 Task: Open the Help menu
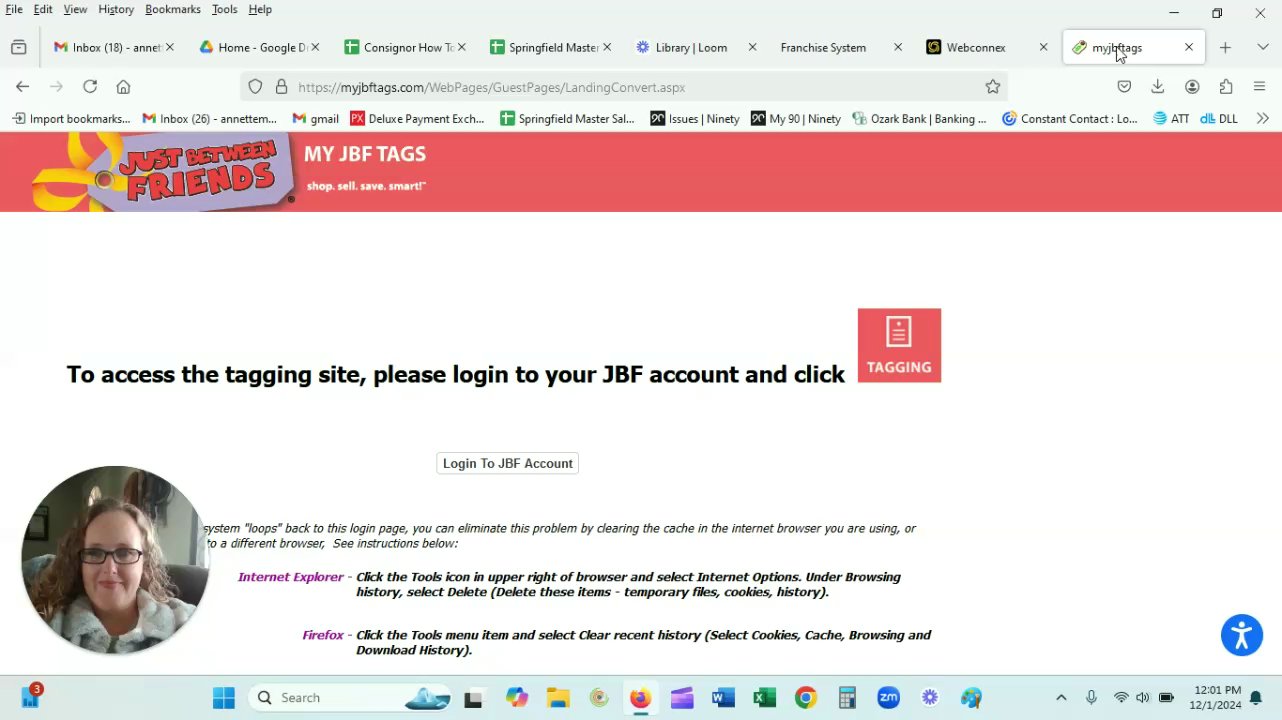[260, 9]
